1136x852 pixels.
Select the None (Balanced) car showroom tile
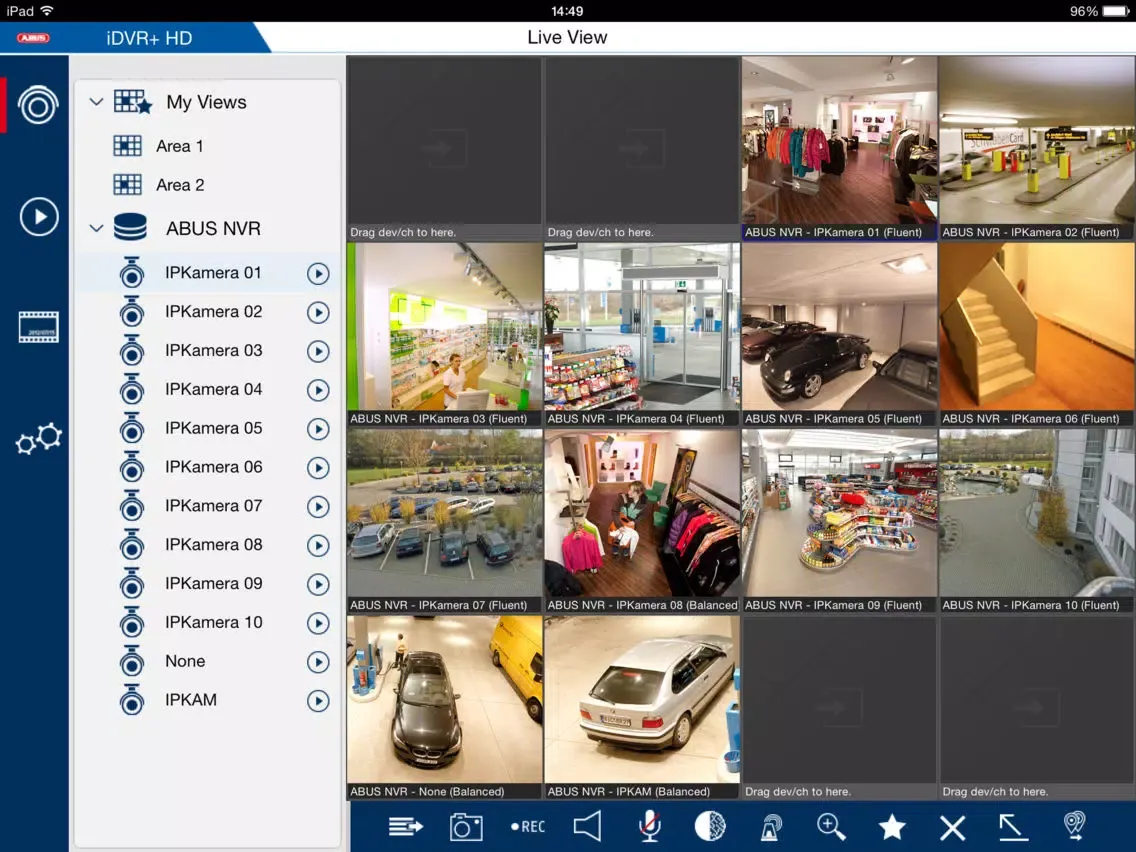444,708
